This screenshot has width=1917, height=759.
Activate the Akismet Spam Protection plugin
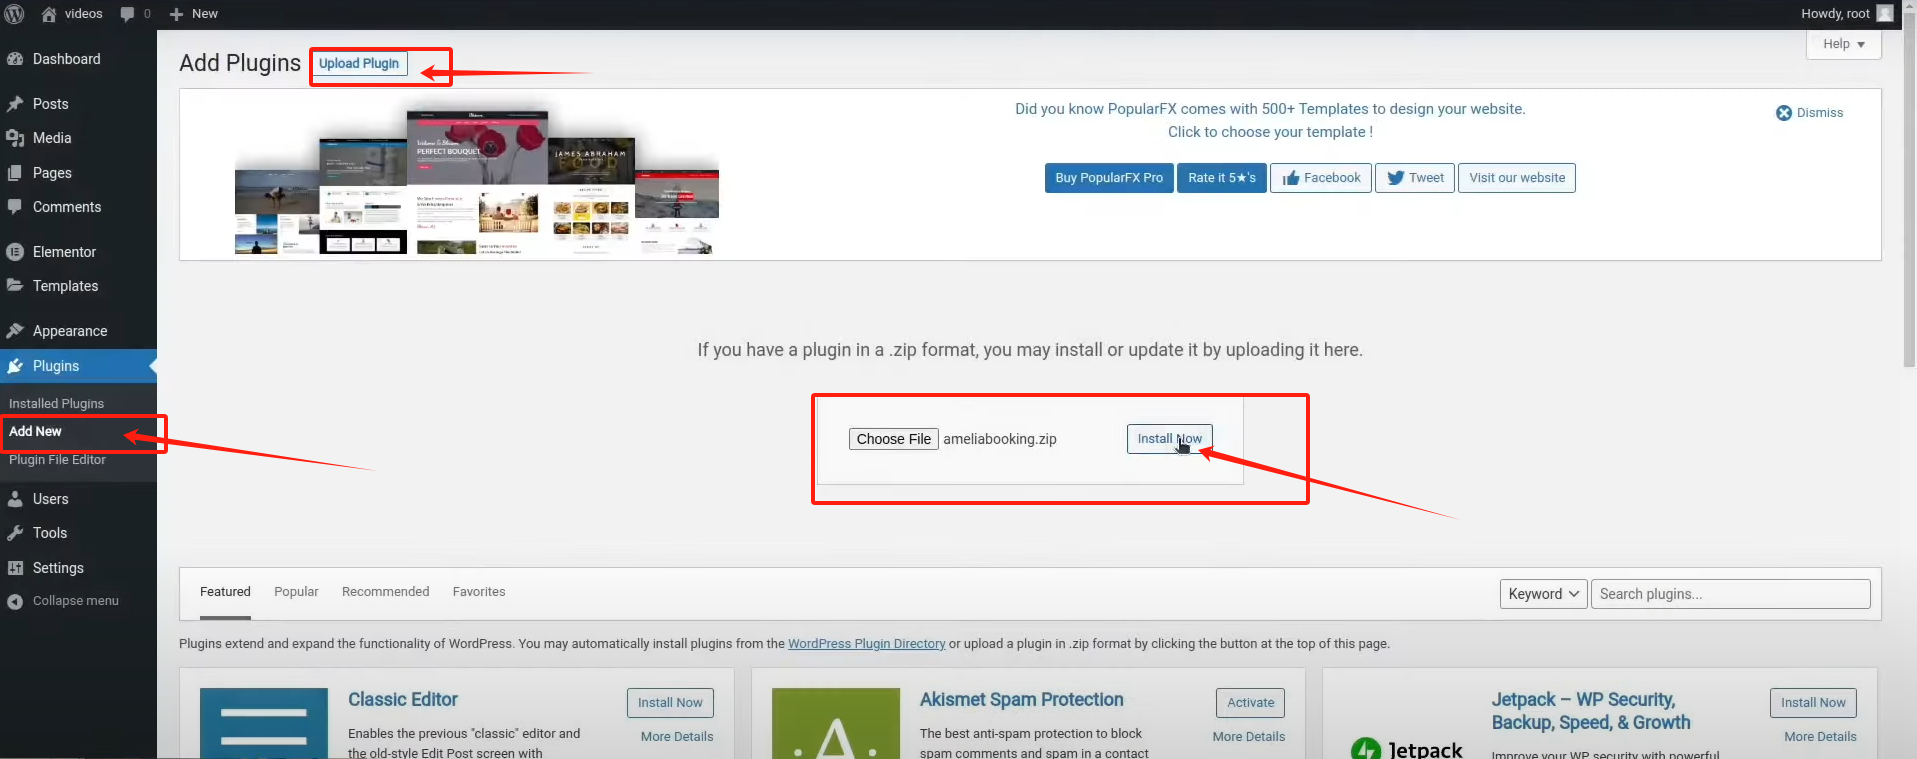tap(1250, 703)
